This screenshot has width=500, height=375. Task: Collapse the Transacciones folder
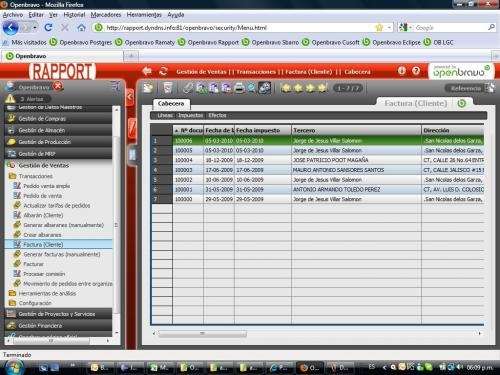(x=35, y=176)
